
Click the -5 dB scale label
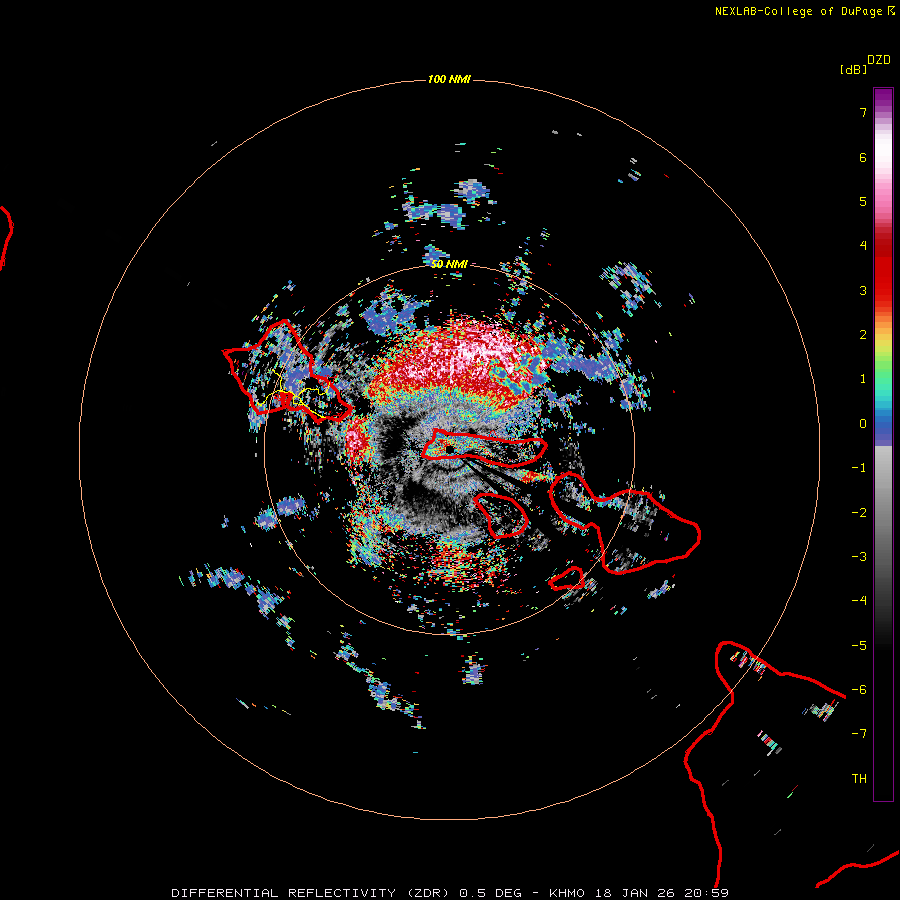point(859,646)
